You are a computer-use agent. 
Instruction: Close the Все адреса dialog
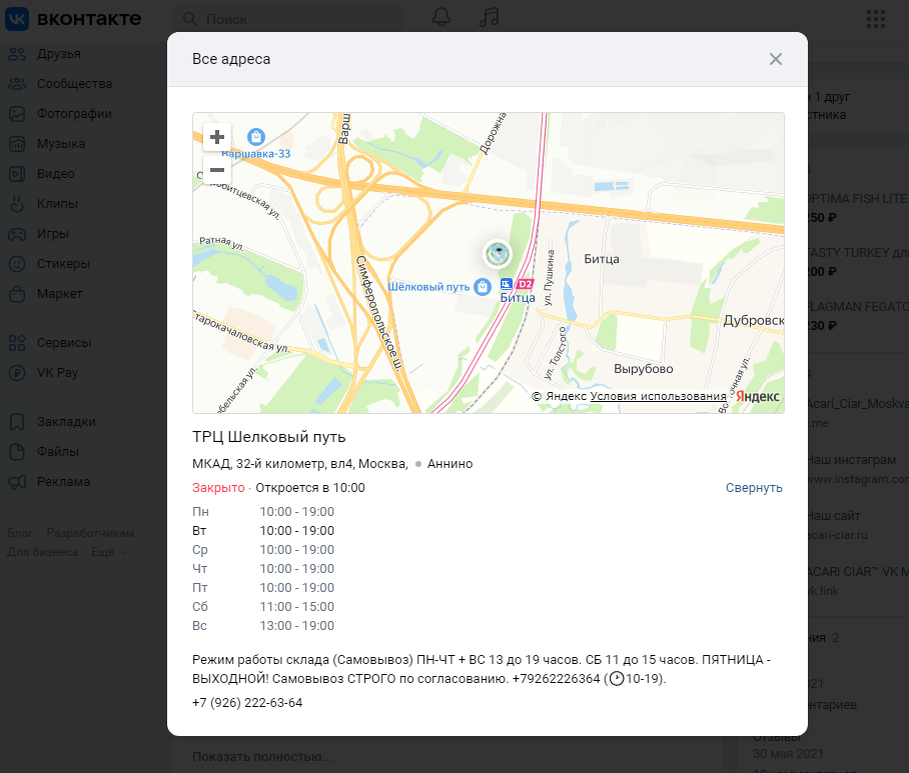[x=776, y=59]
